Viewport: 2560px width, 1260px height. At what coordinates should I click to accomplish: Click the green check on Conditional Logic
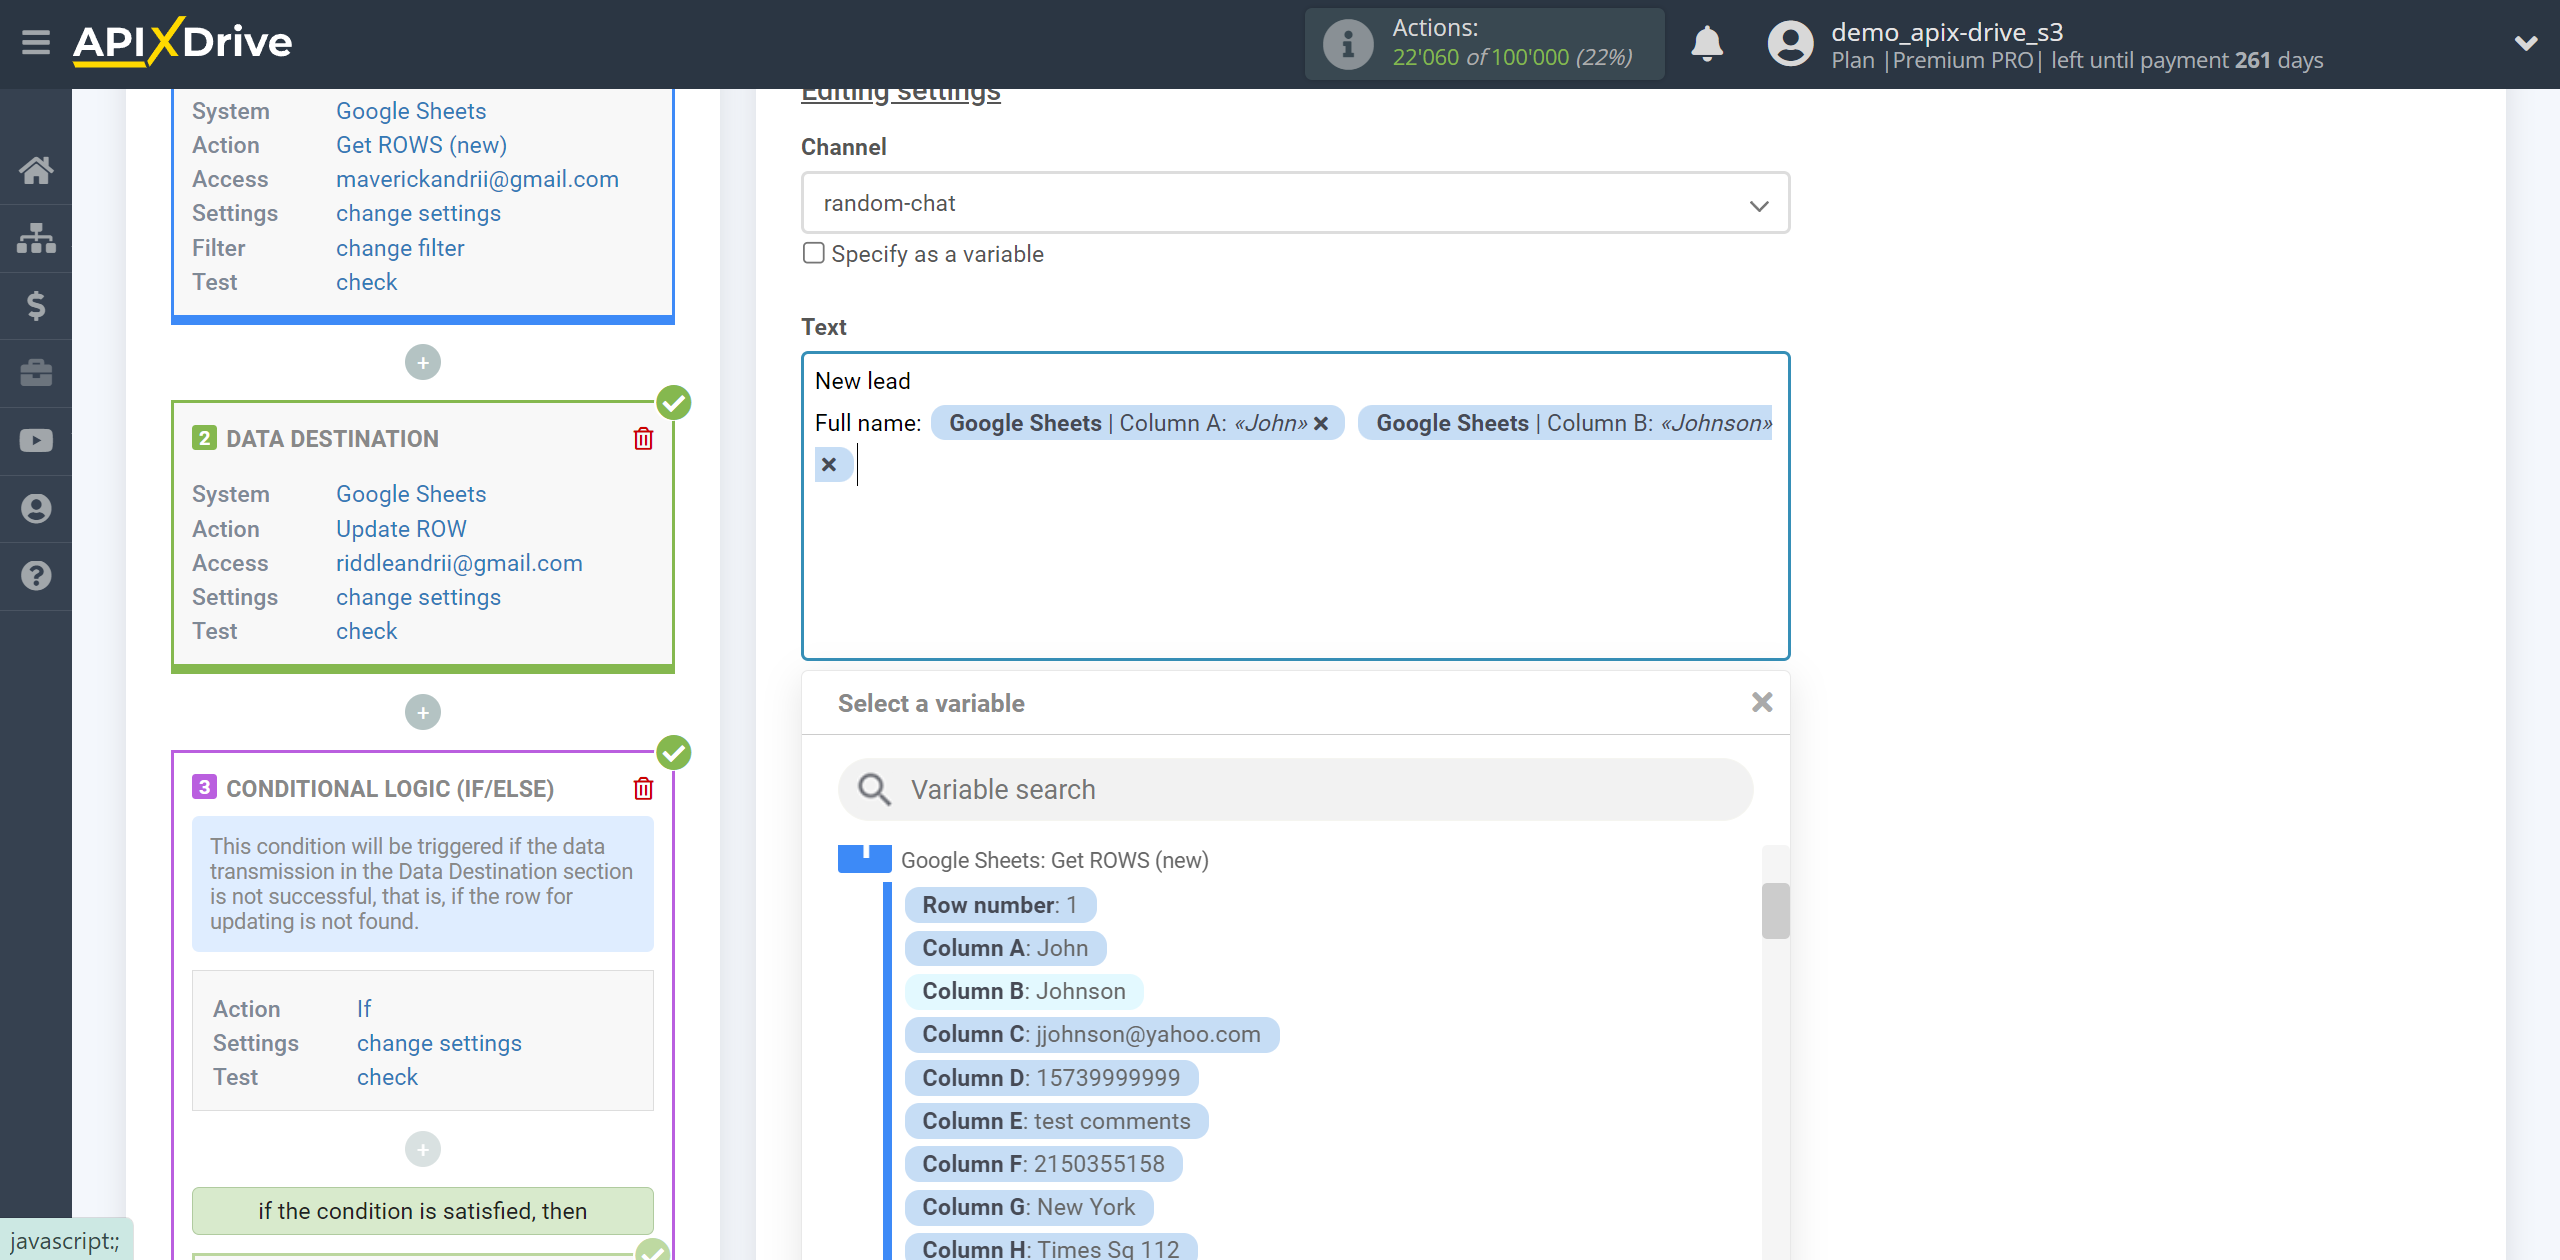click(x=674, y=753)
